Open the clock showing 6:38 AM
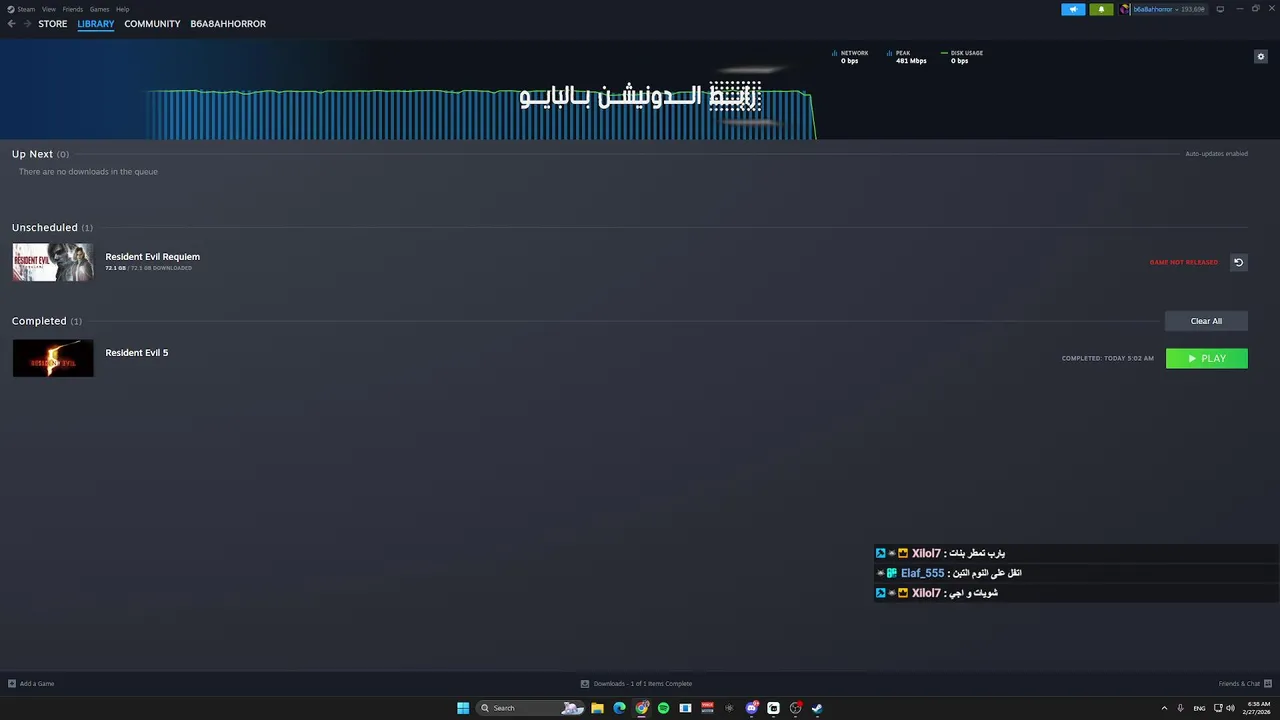Screen dimensions: 1280x720 click(1256, 708)
